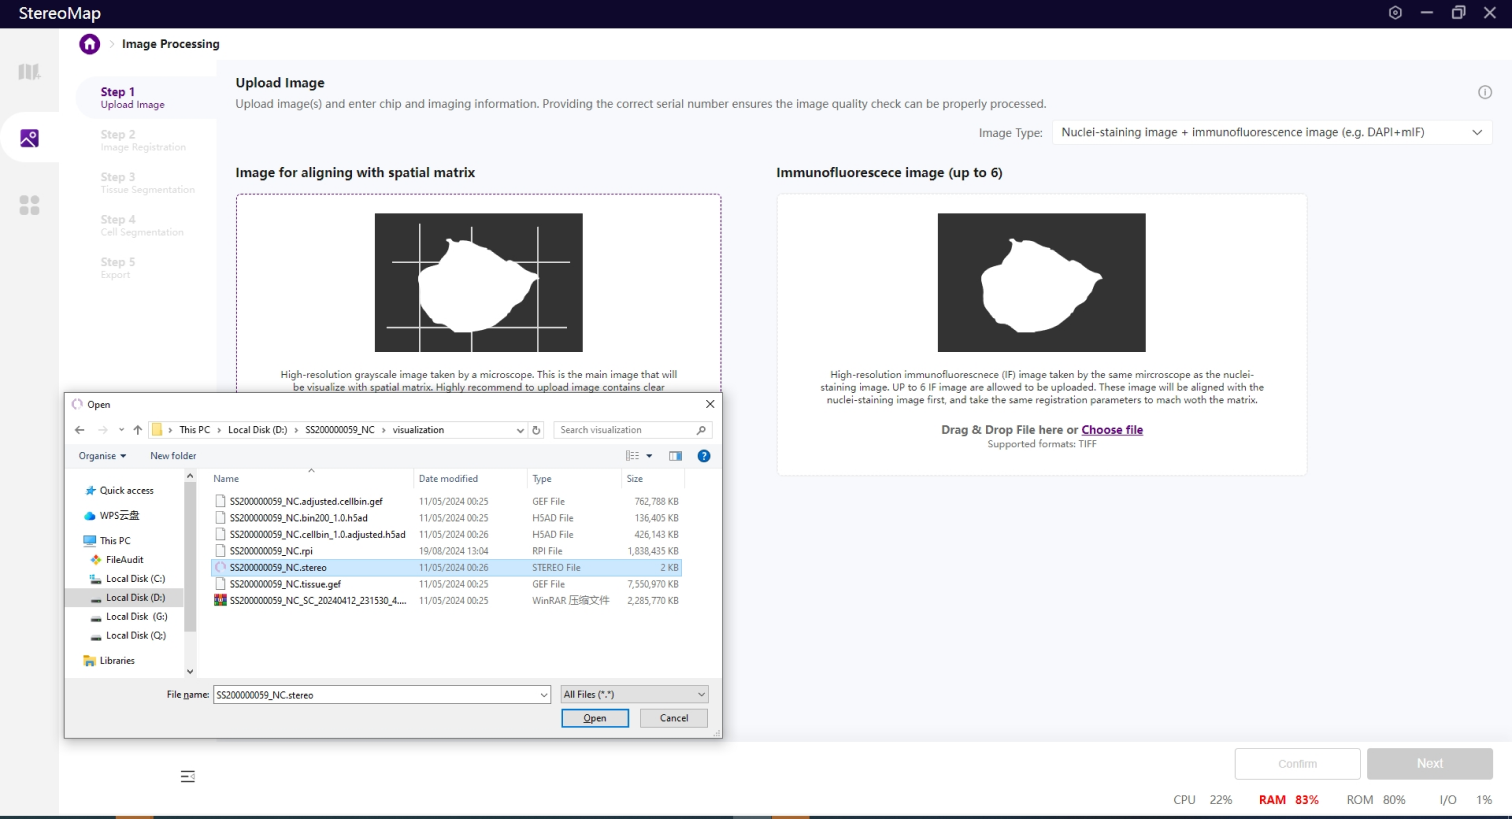1512x819 pixels.
Task: Click the dialog help question mark icon
Action: coord(704,456)
